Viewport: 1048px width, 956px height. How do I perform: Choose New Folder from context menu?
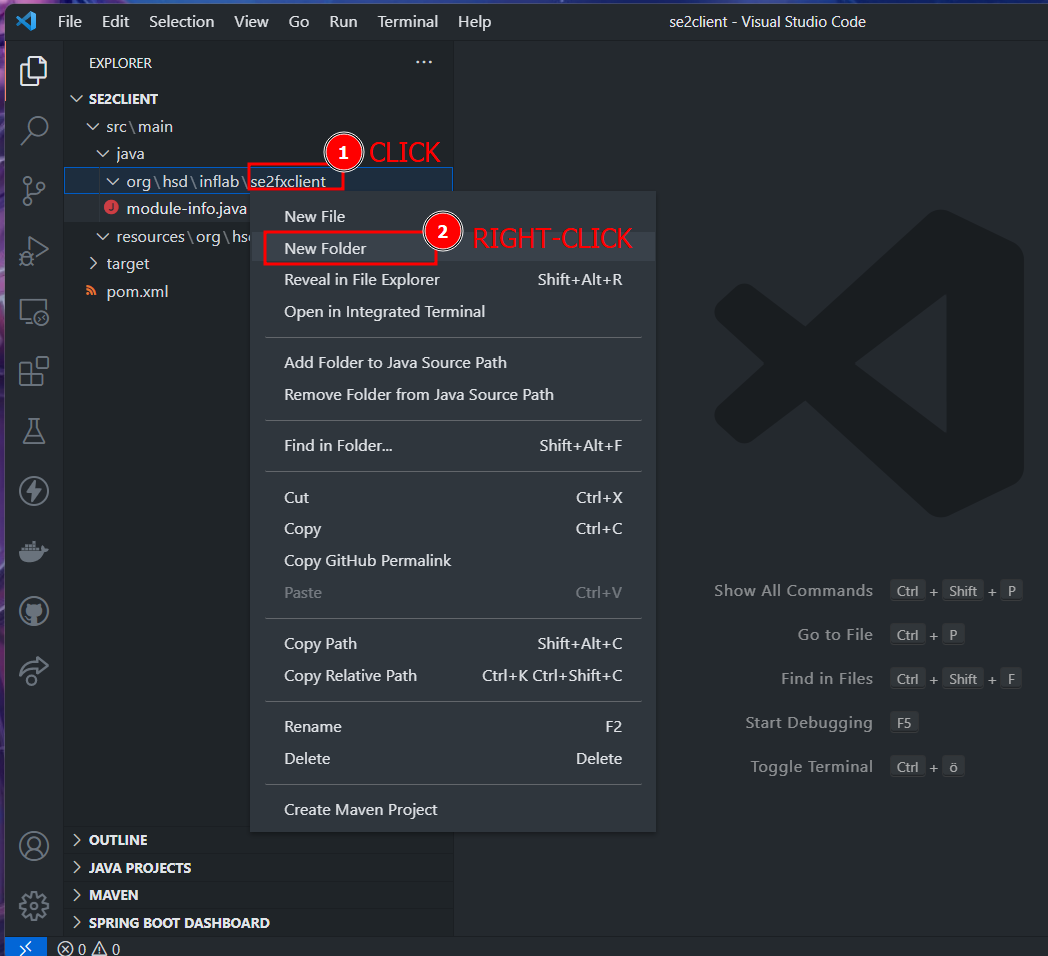click(452, 248)
